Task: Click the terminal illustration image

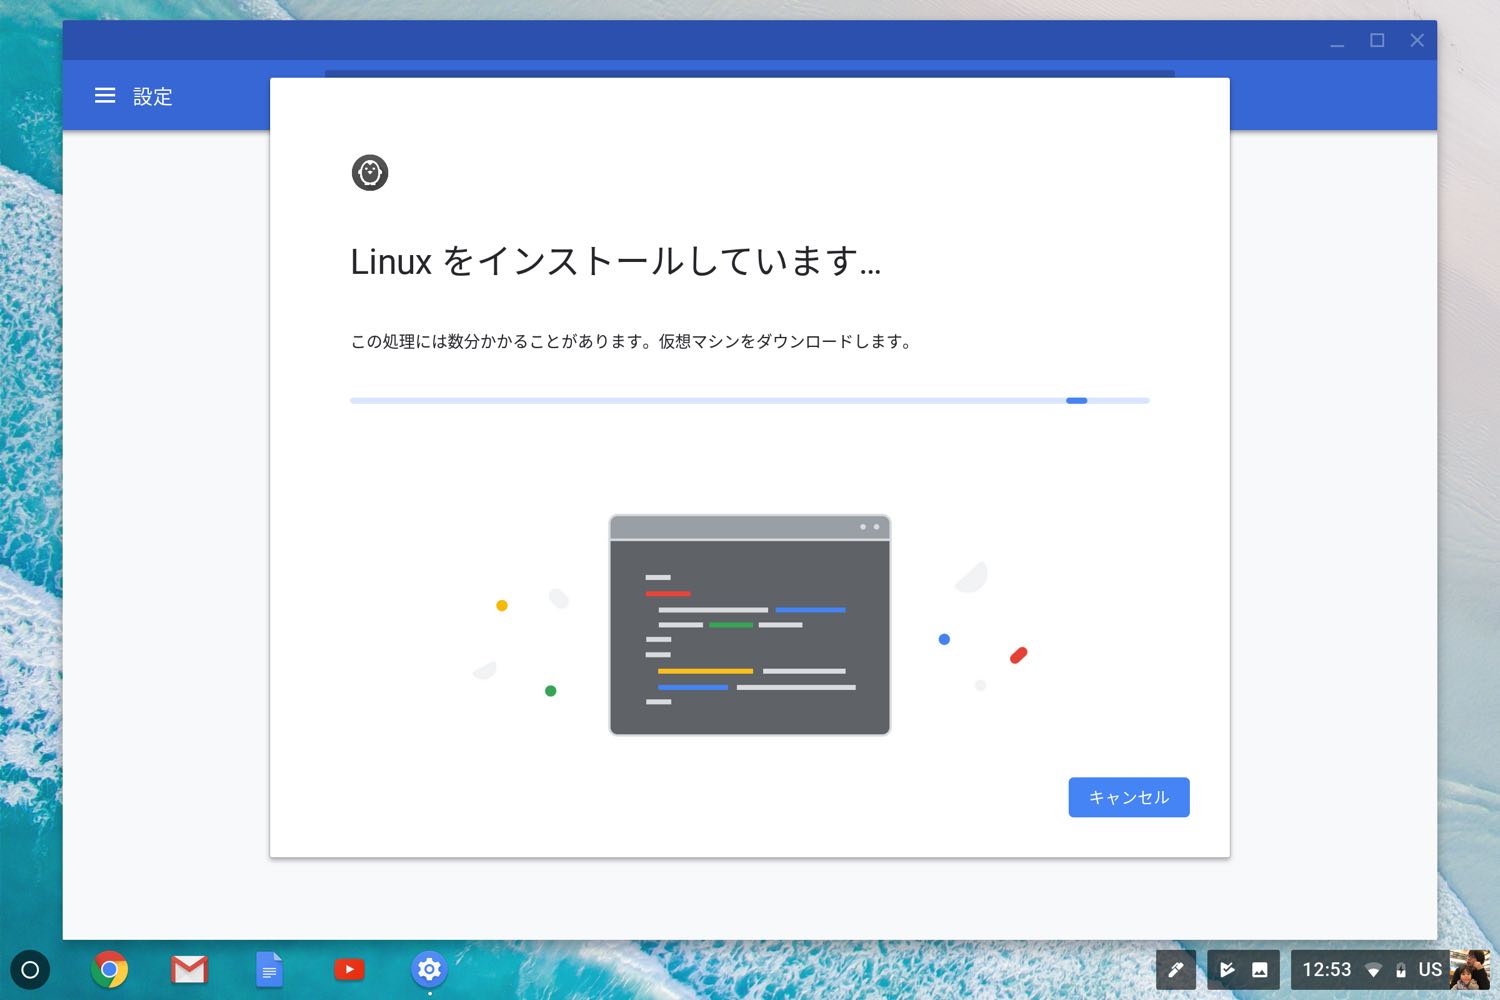Action: pos(750,625)
